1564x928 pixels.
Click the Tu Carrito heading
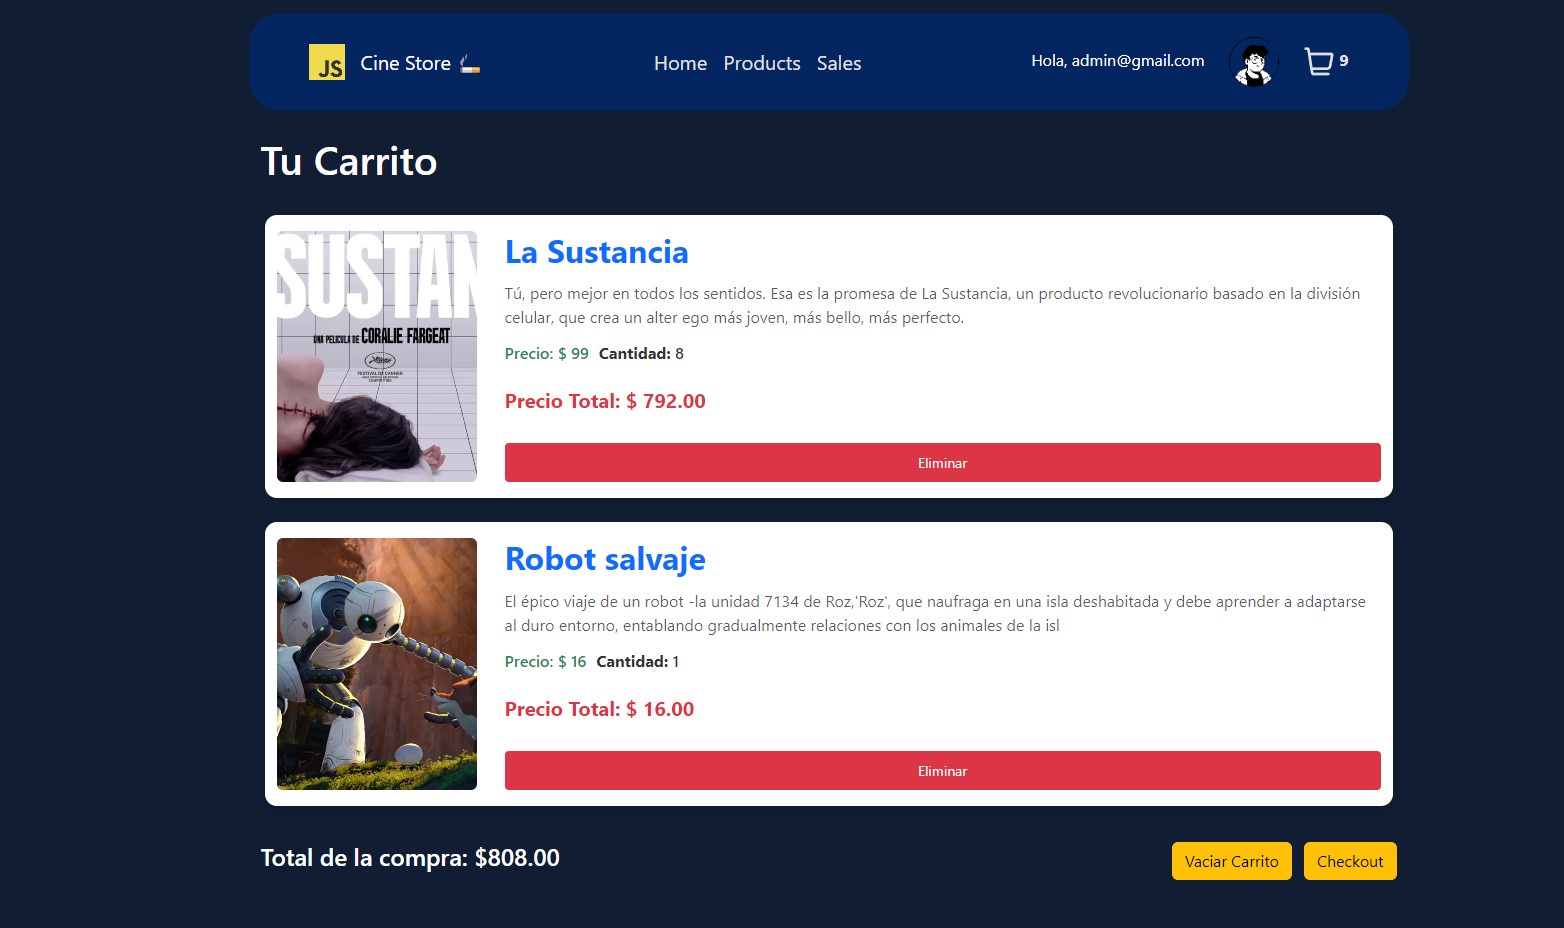(349, 162)
